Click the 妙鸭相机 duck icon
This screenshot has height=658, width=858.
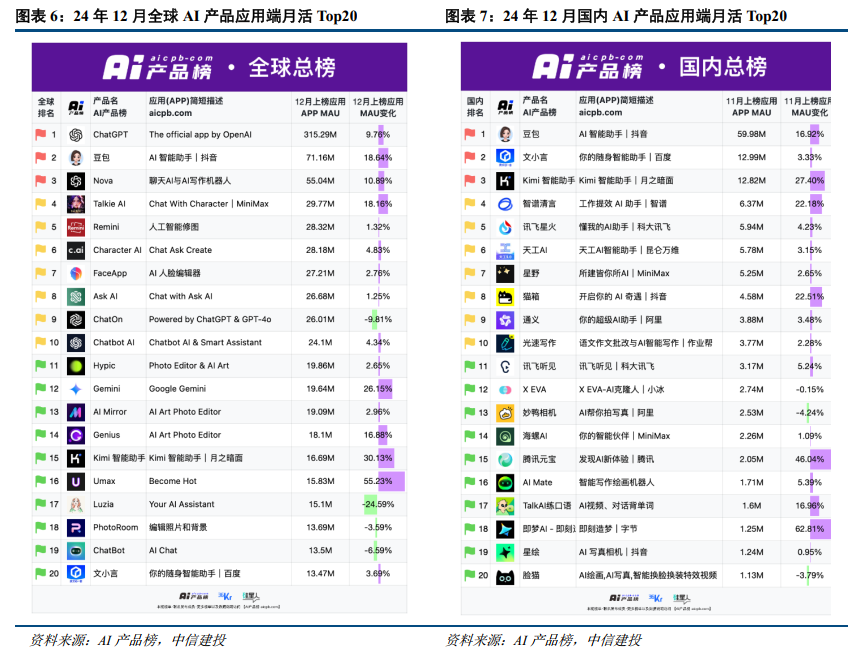tap(505, 413)
